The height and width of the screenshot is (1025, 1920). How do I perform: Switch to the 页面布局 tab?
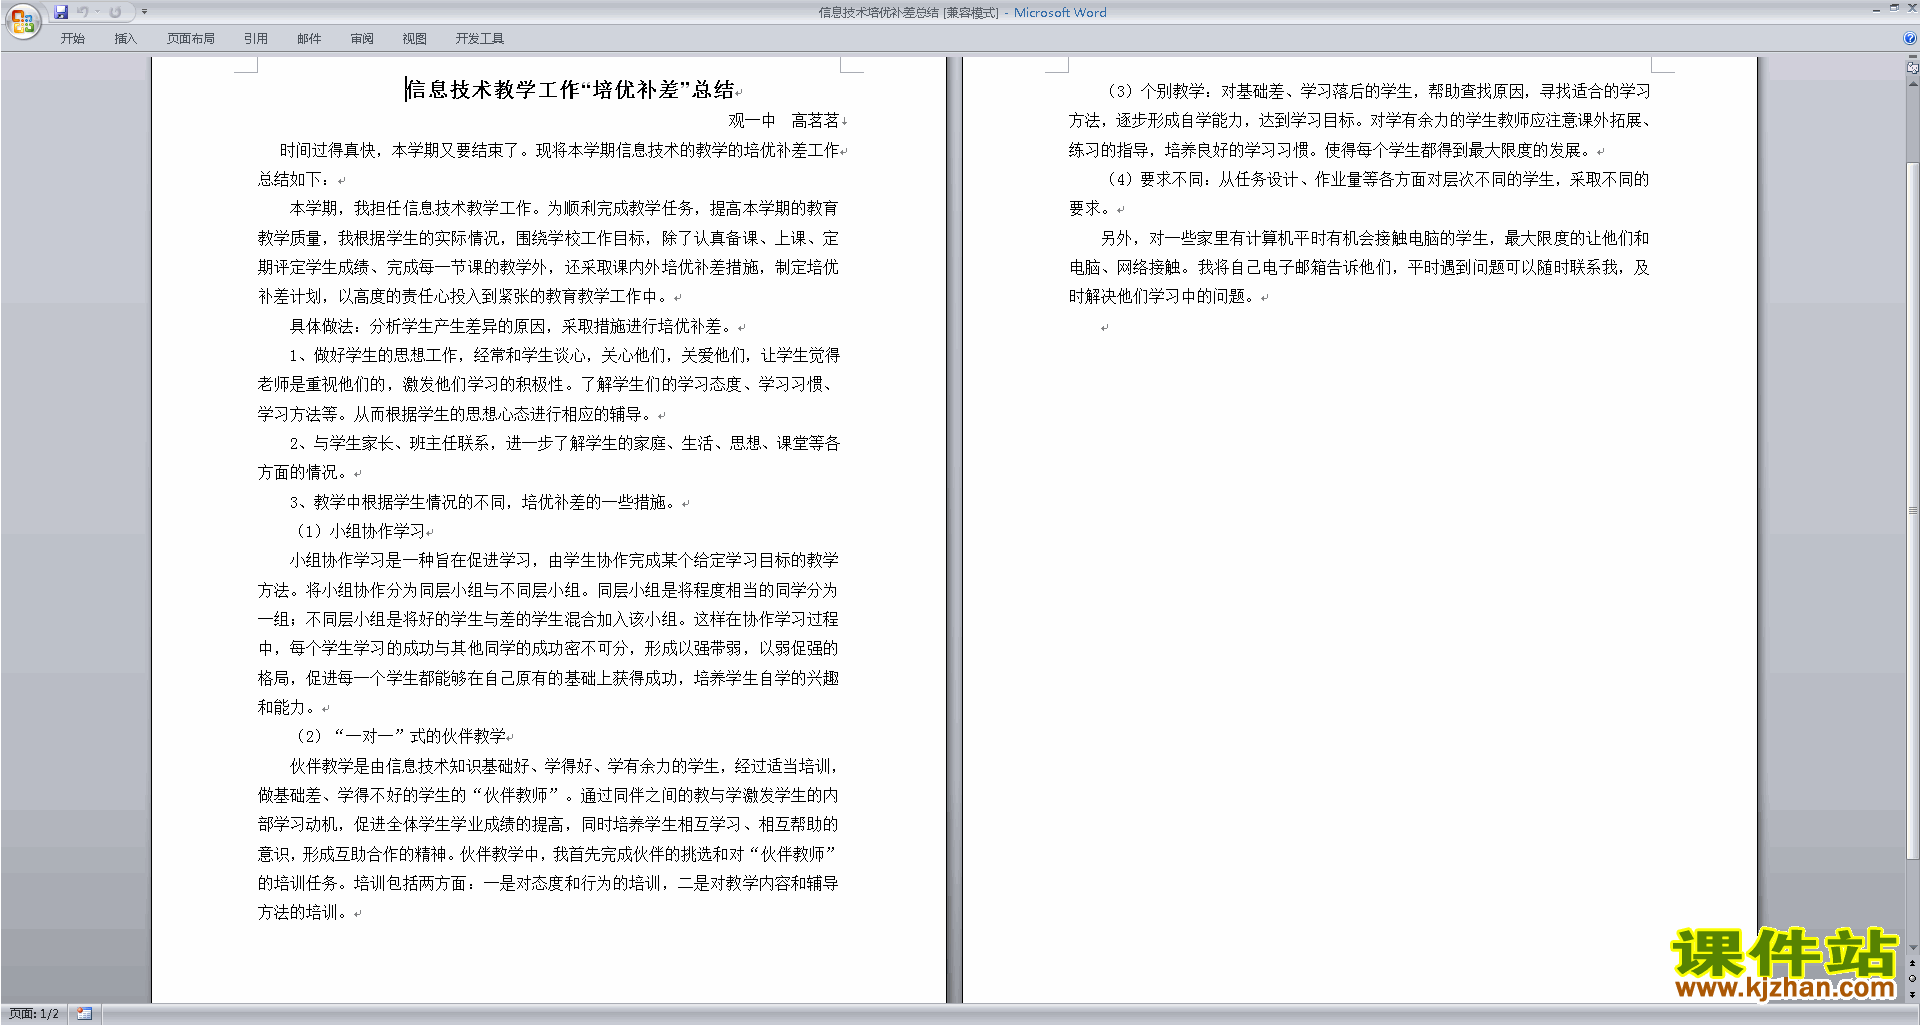coord(190,38)
